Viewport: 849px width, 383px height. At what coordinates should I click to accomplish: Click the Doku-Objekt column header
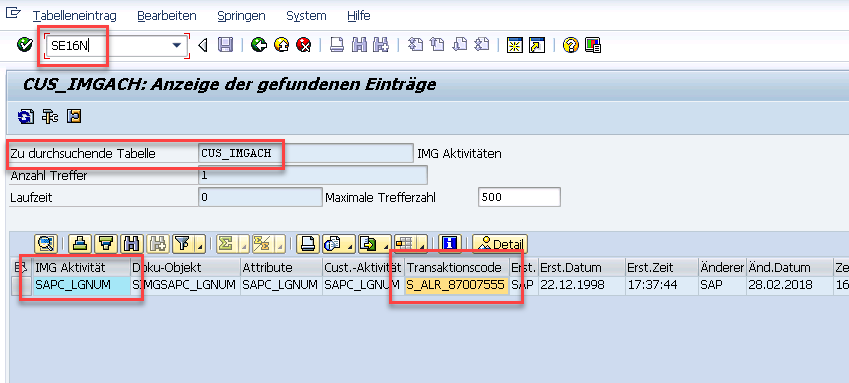pyautogui.click(x=185, y=267)
